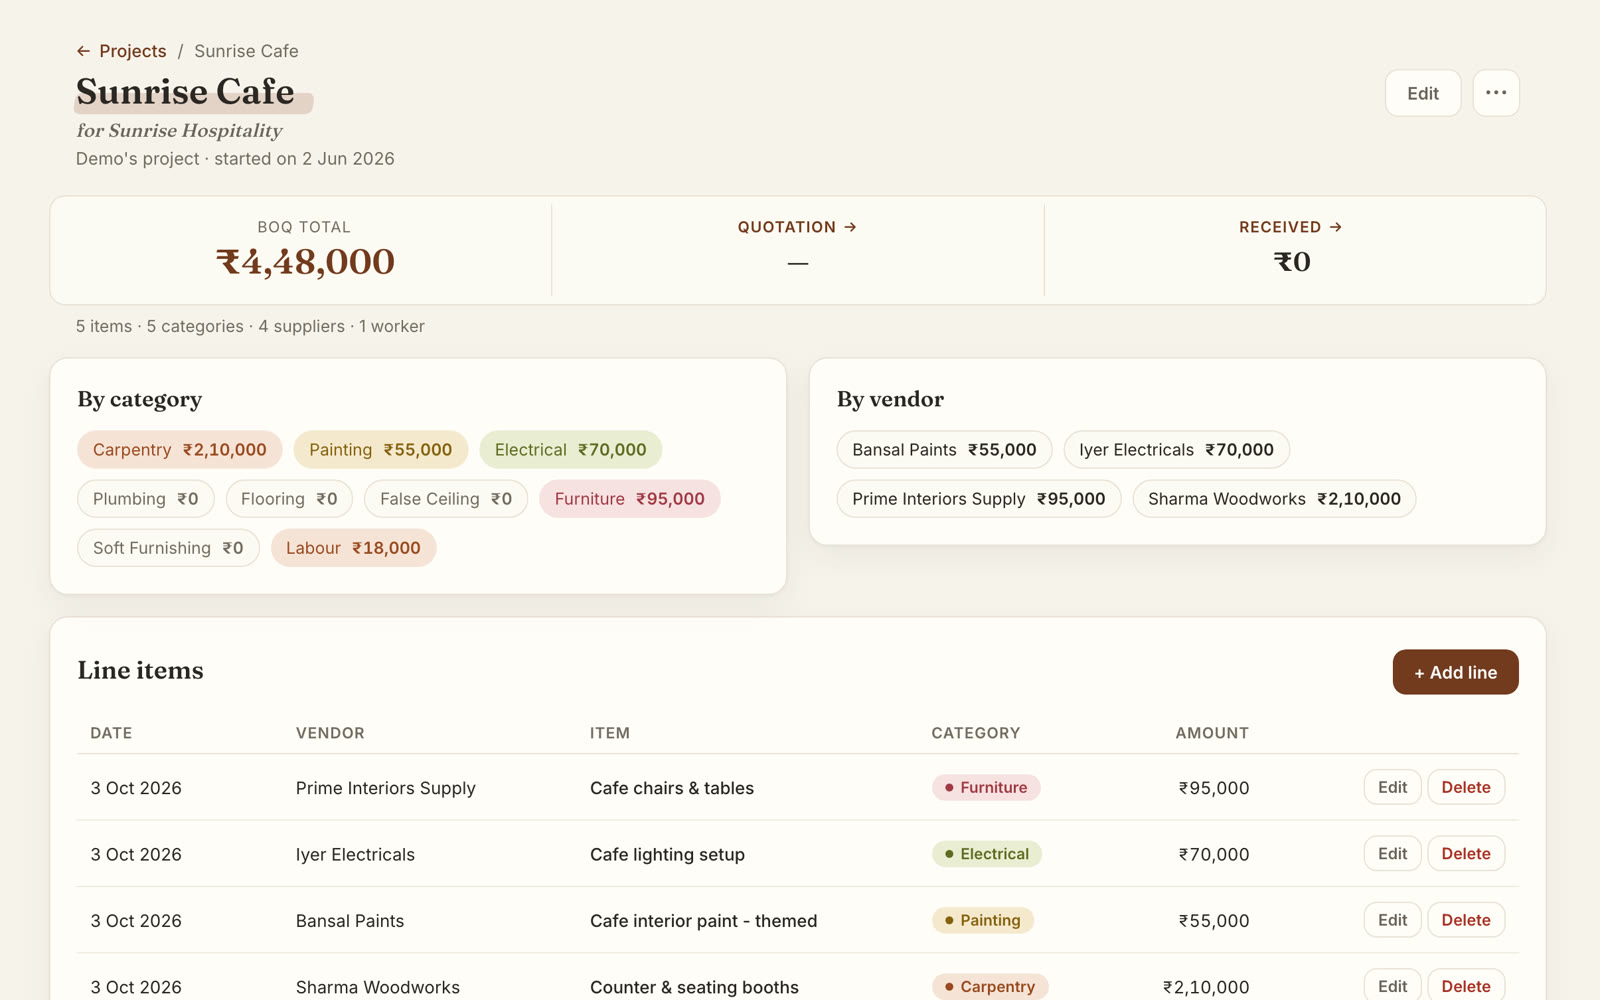
Task: Delete the Cafe chairs & tables line
Action: [1466, 787]
